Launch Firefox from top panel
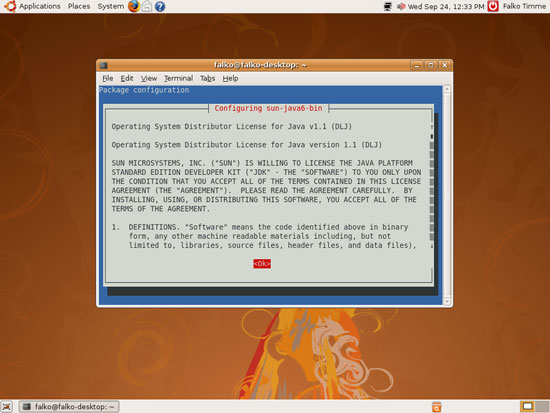Viewport: 550px width, 413px height. click(x=134, y=6)
